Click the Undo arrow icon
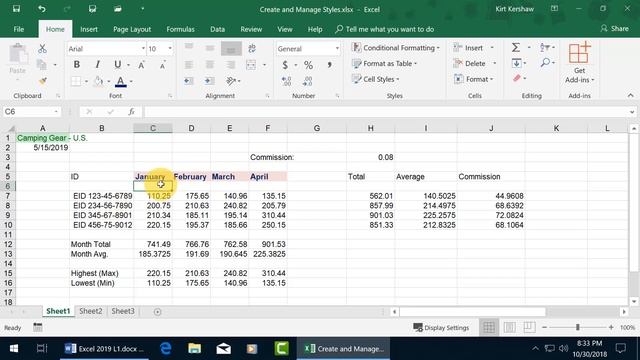 coord(42,9)
